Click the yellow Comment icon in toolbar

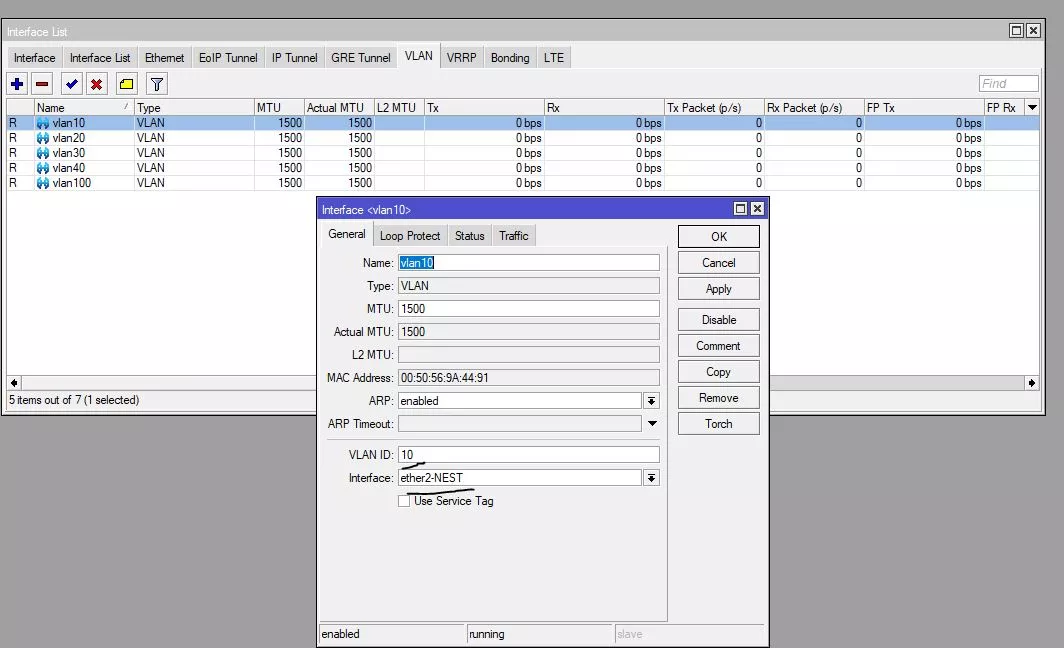click(126, 84)
